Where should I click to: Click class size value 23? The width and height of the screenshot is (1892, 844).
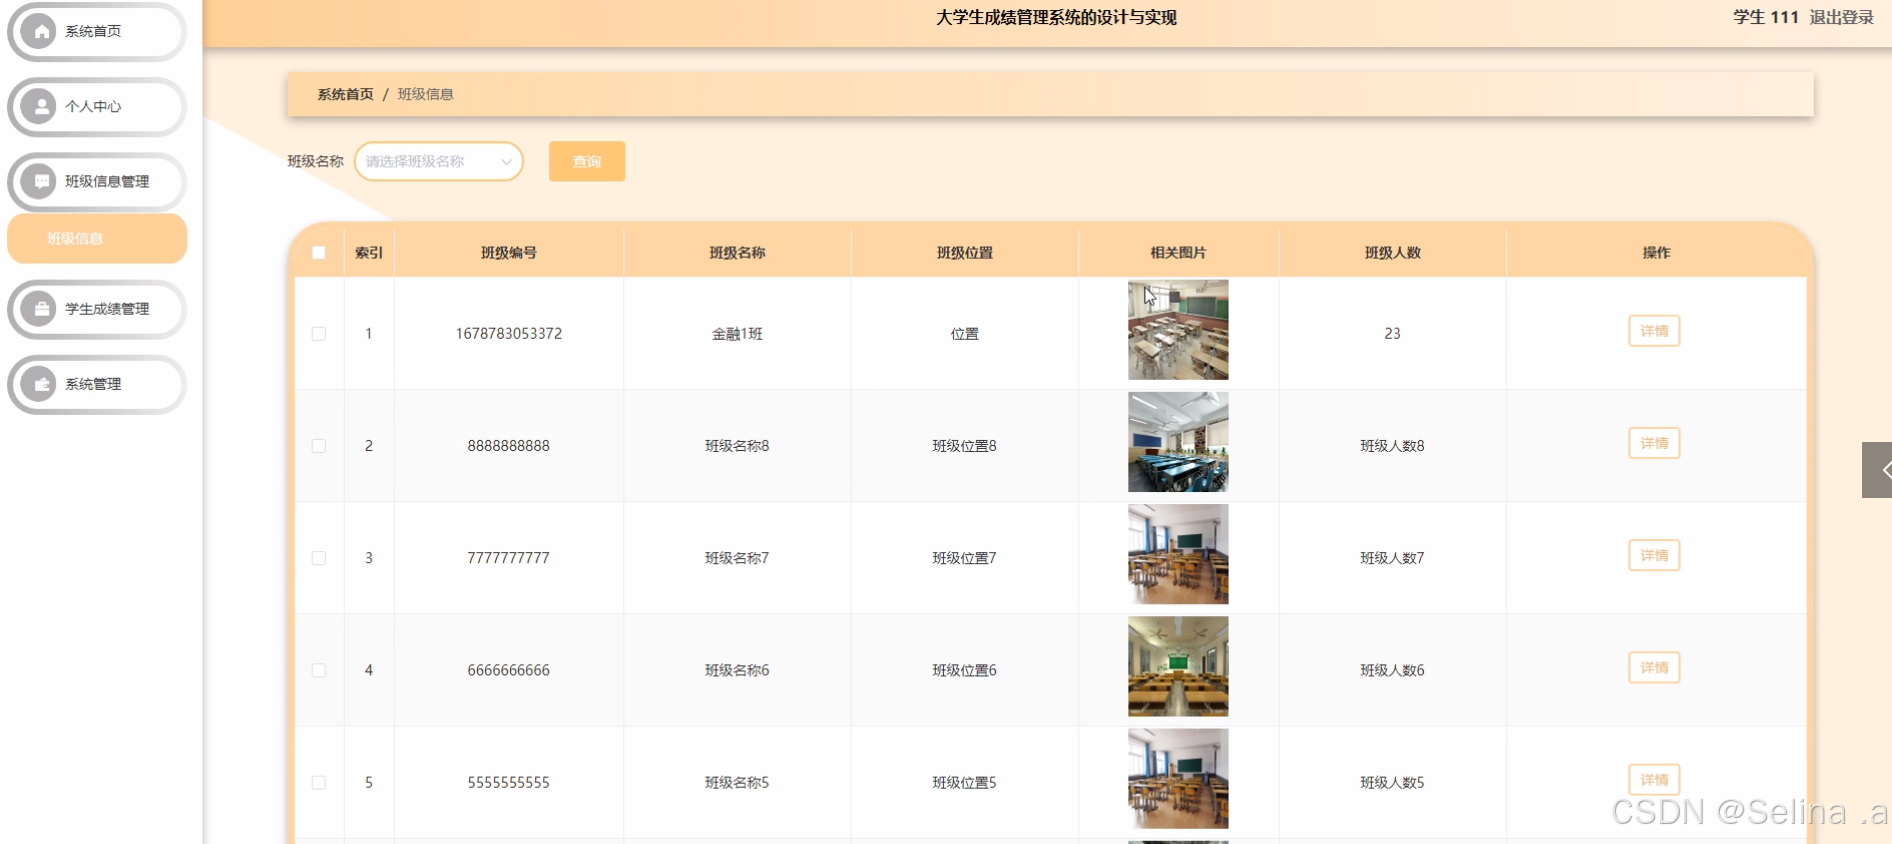(1393, 334)
